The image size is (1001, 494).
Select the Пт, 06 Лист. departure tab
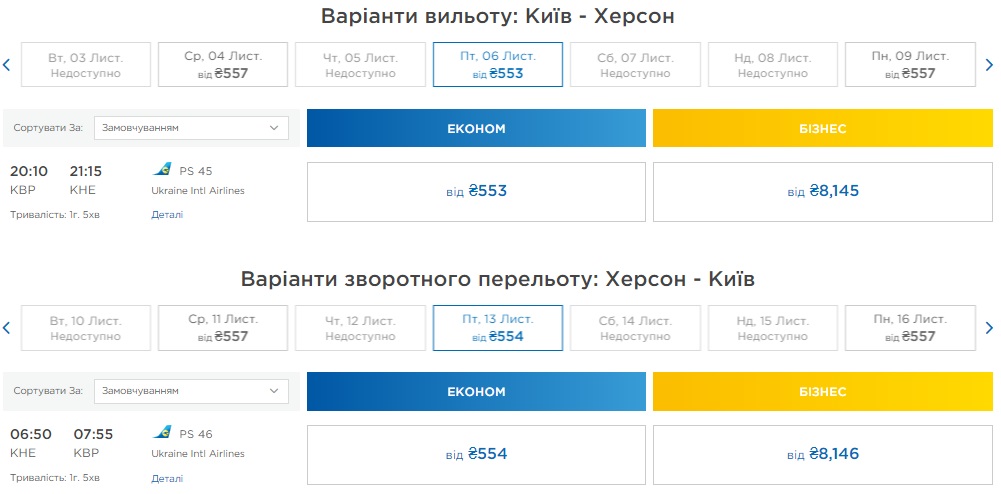click(498, 65)
